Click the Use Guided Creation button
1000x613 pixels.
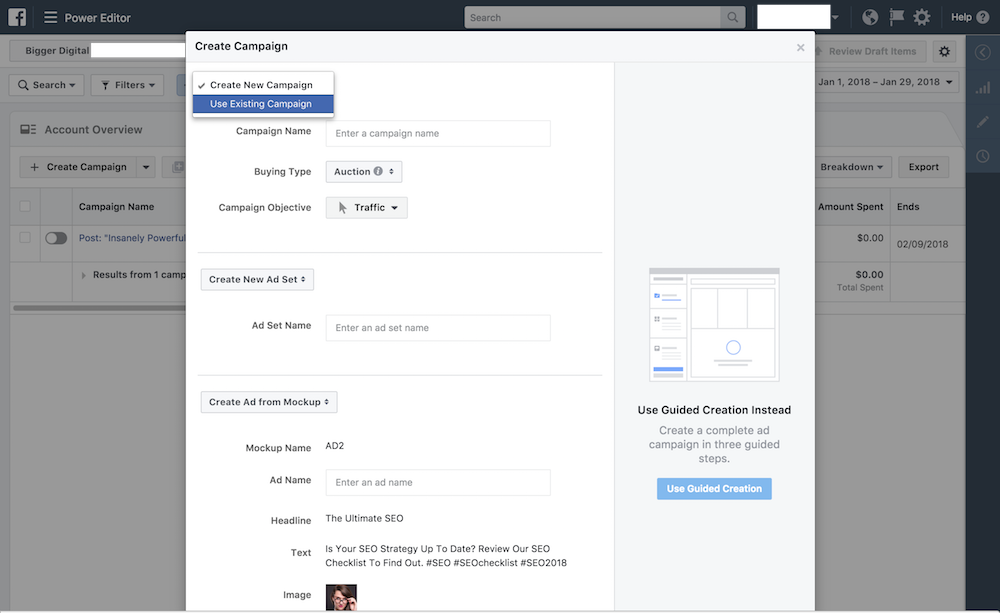714,489
